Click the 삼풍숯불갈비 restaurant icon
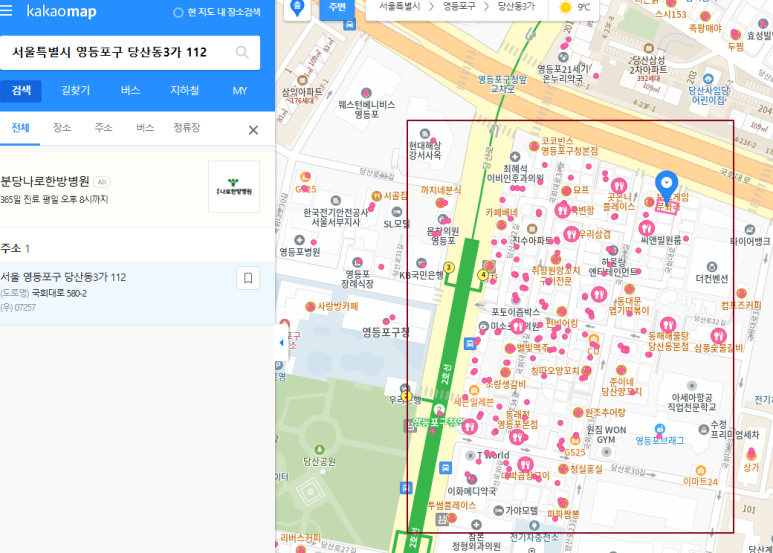The width and height of the screenshot is (773, 553). 719,336
